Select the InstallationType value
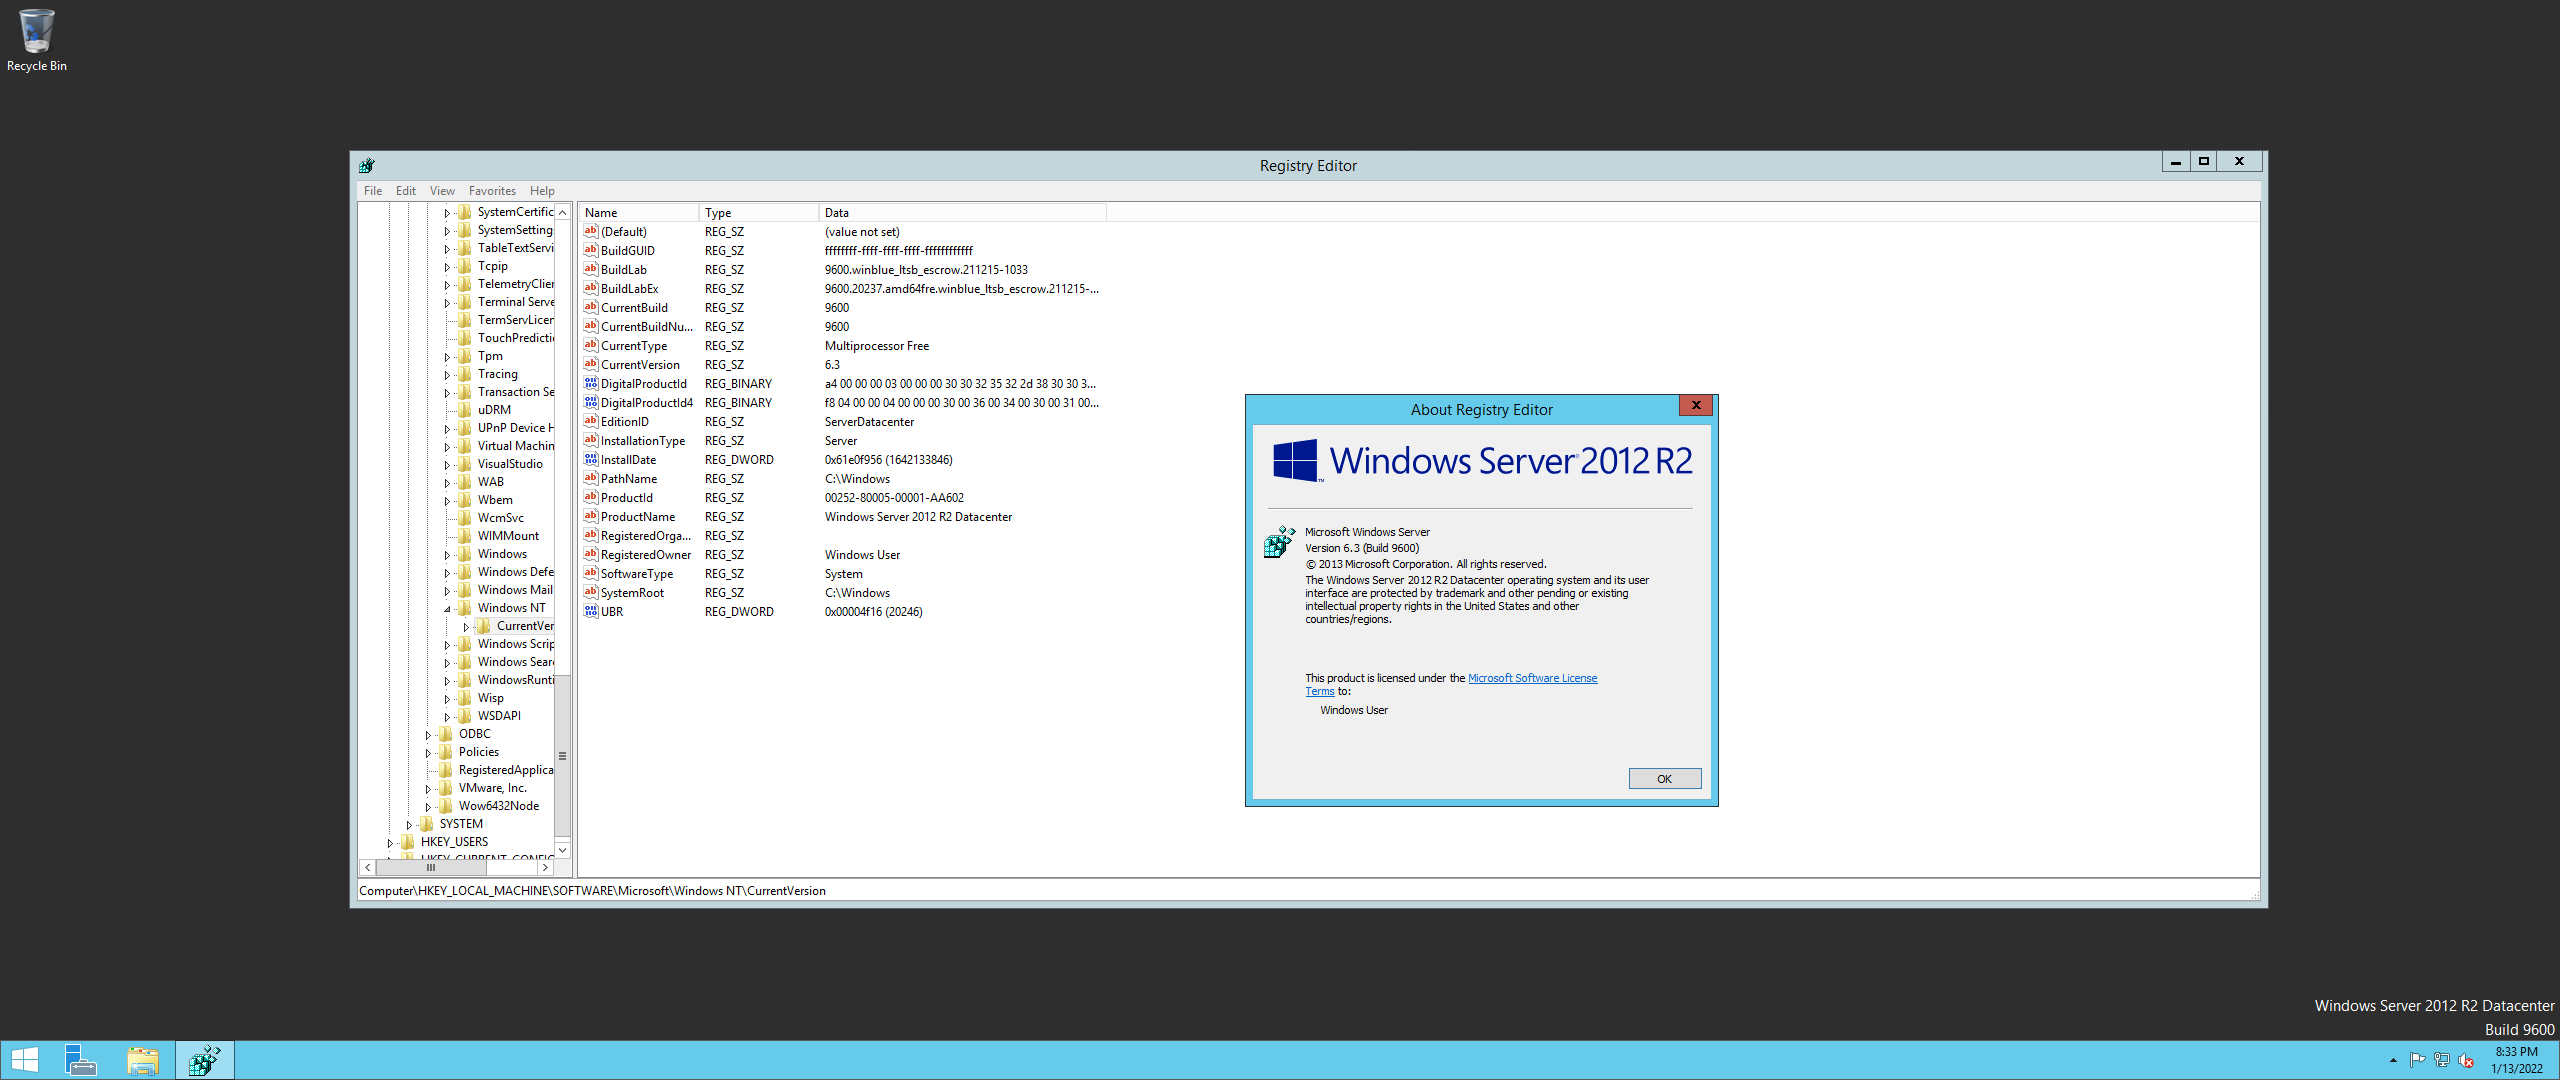Viewport: 2560px width, 1080px height. 642,441
